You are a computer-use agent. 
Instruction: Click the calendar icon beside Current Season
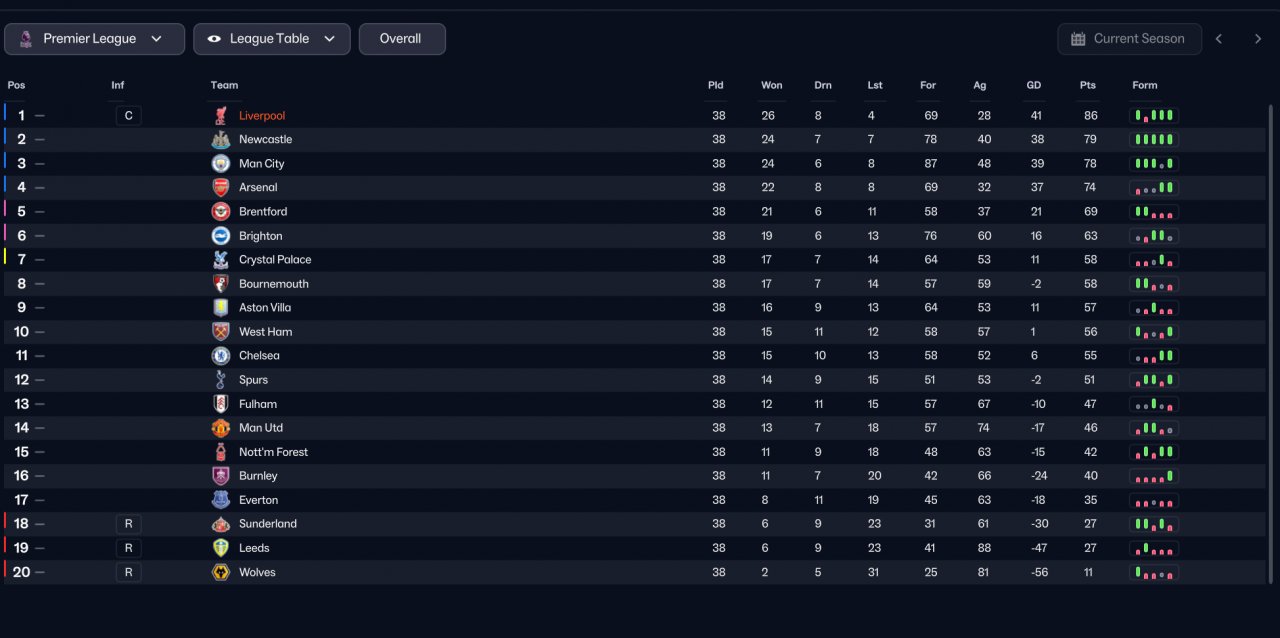tap(1078, 39)
